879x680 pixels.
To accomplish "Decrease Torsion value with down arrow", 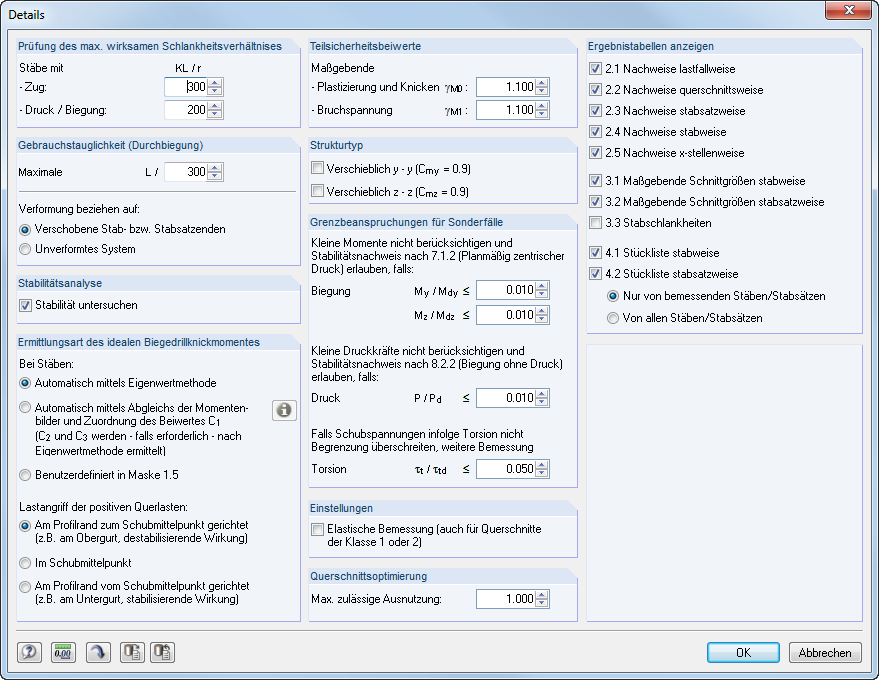I will click(x=542, y=473).
